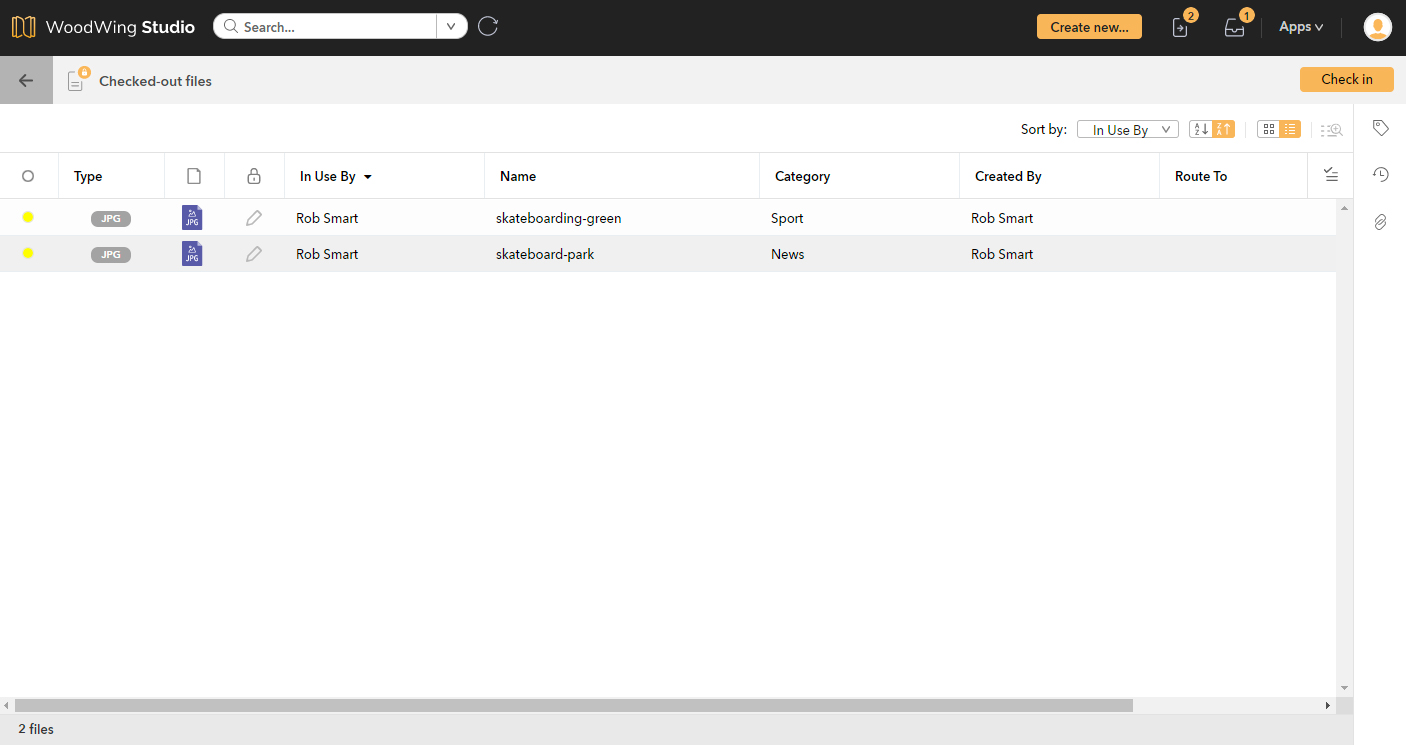Click the Check in button
Screen dimensions: 1406x745
pos(1347,80)
